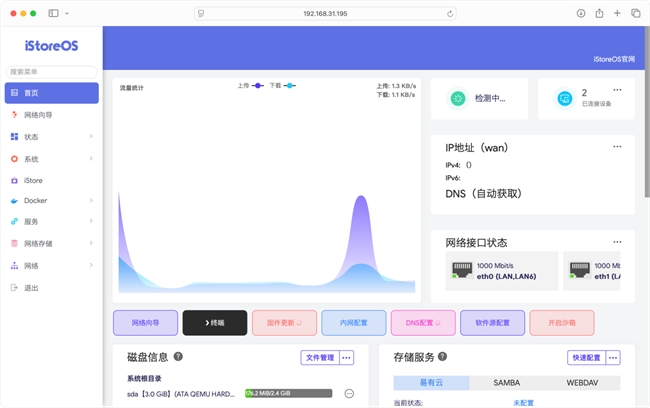Expand the 状态 menu chevron
The width and height of the screenshot is (650, 408).
(x=91, y=136)
